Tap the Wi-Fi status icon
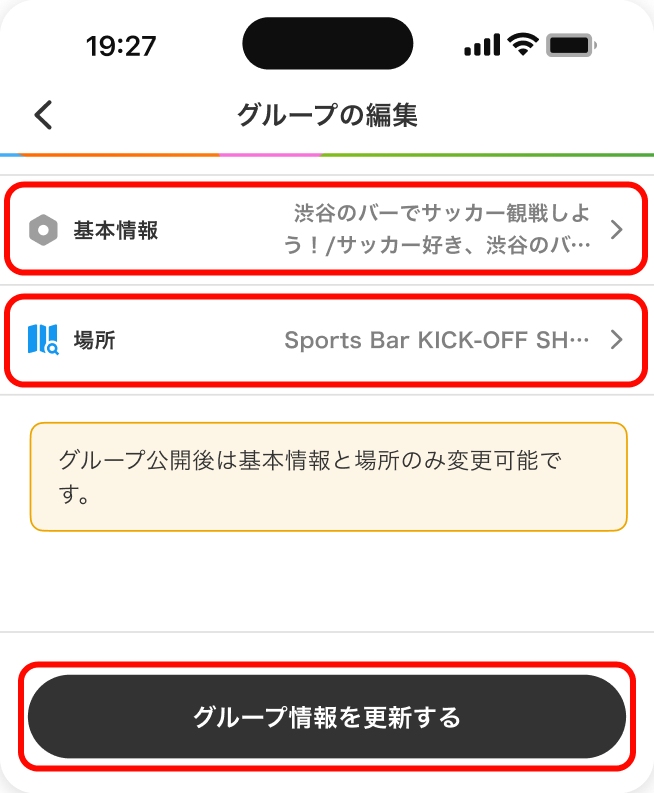The height and width of the screenshot is (793, 654). [522, 45]
